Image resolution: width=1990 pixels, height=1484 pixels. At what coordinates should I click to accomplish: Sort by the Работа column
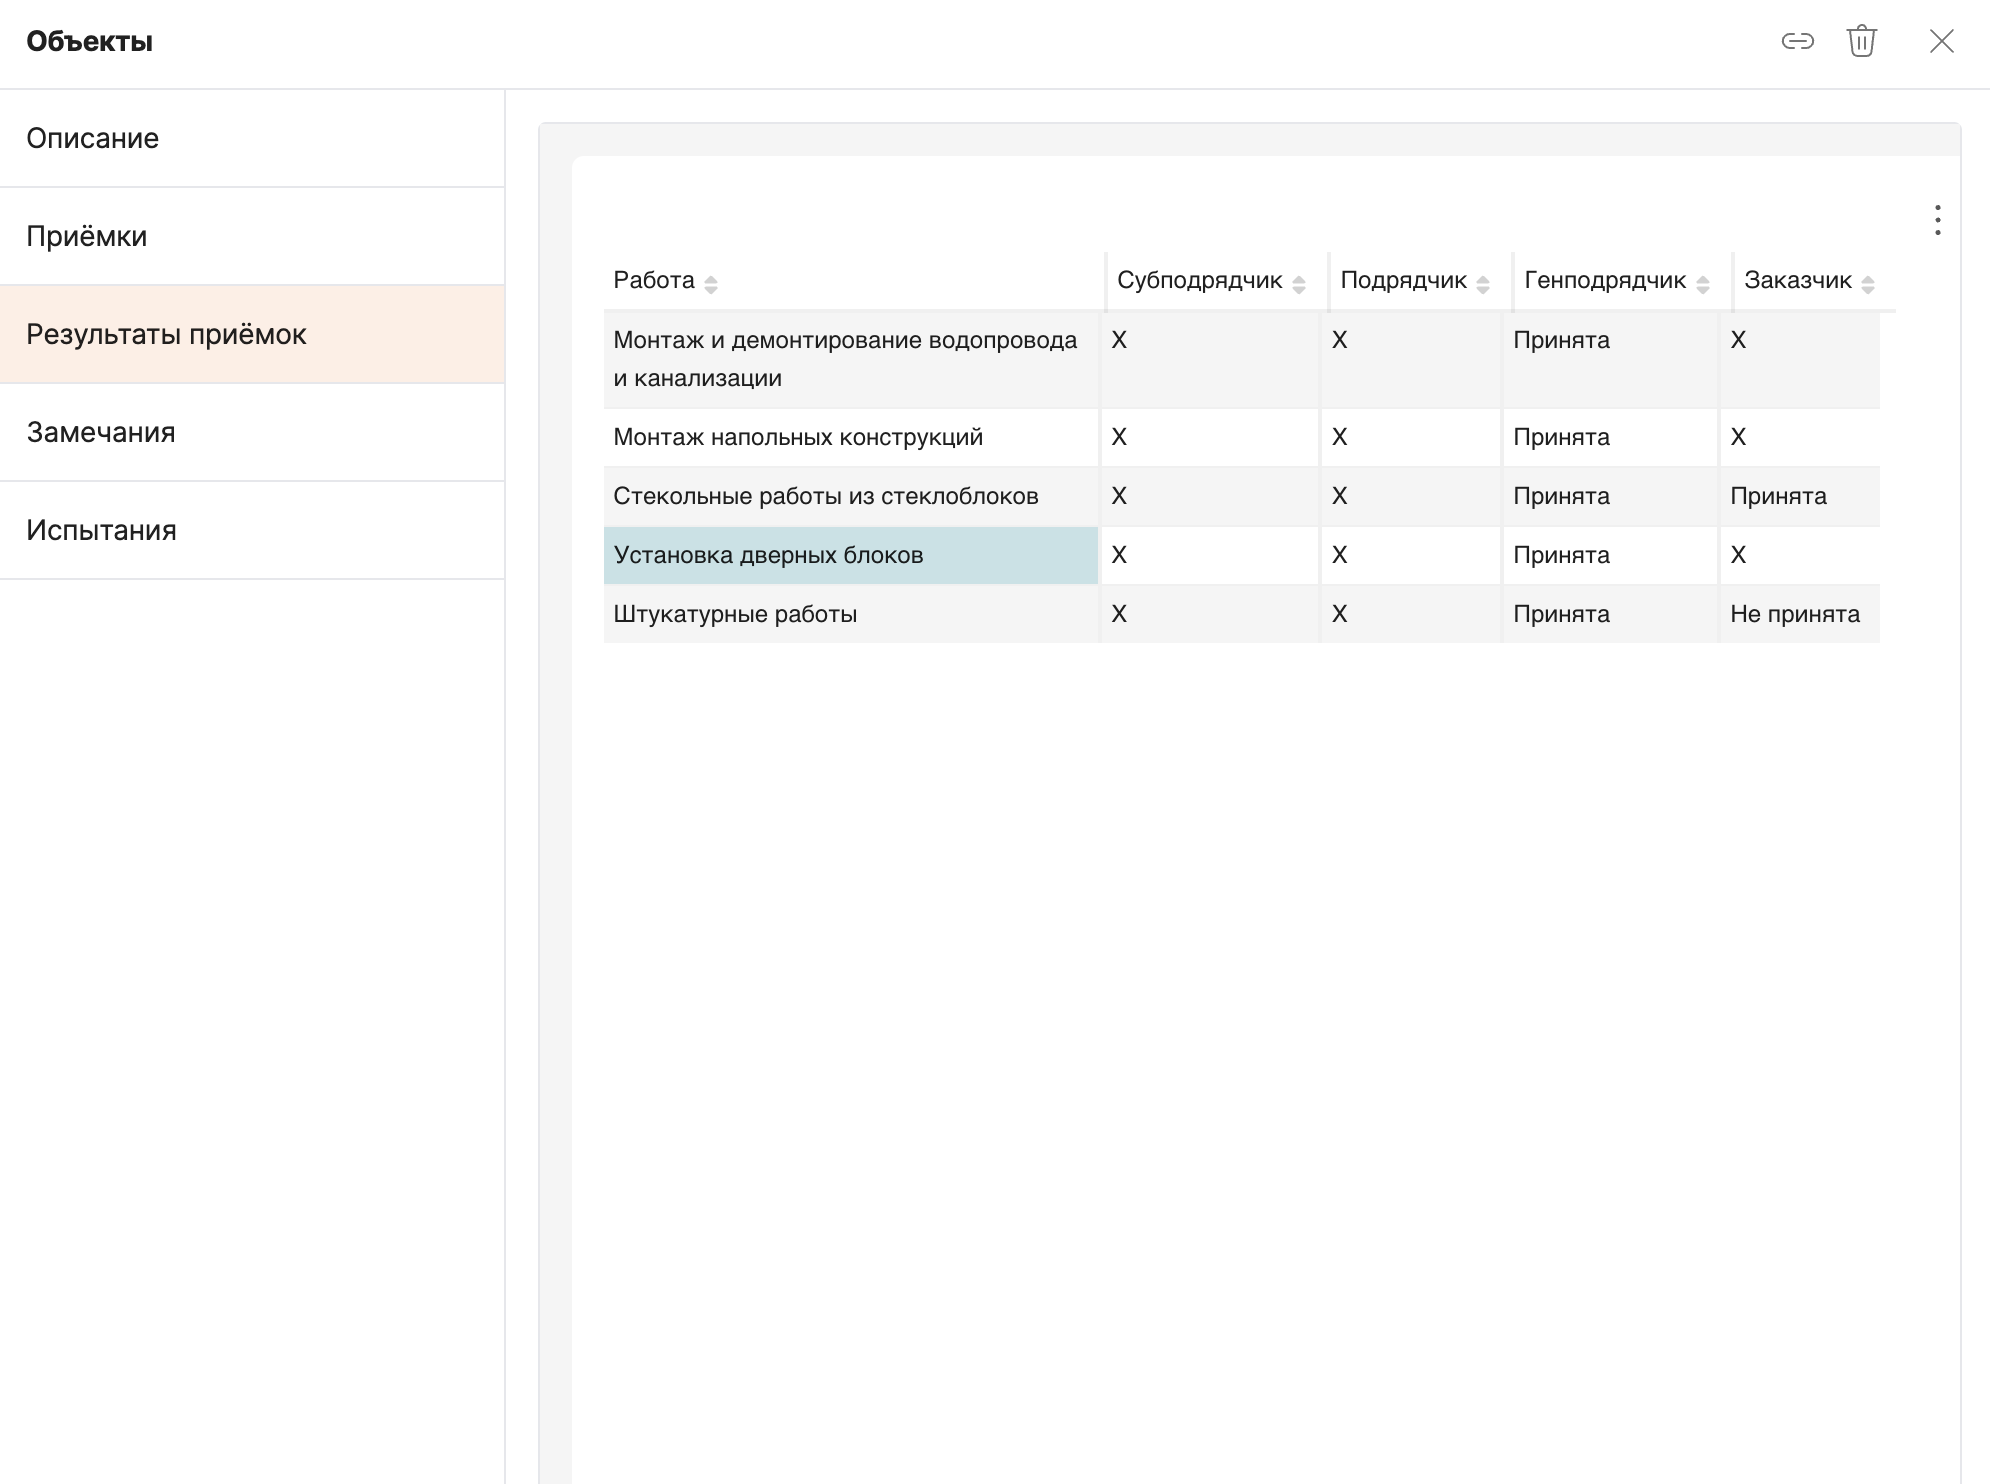710,284
